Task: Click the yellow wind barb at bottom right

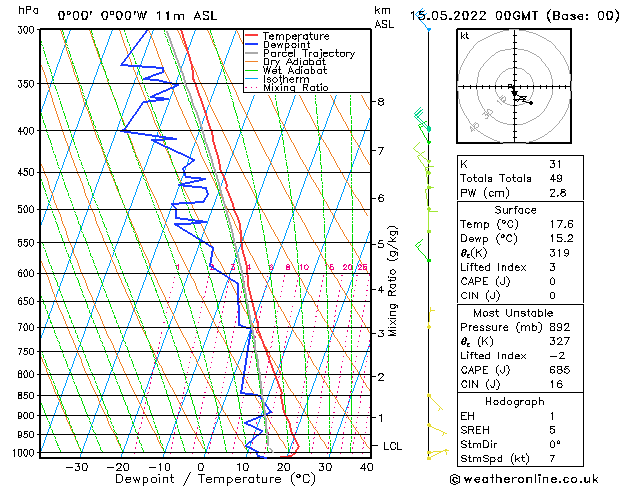Action: (433, 454)
